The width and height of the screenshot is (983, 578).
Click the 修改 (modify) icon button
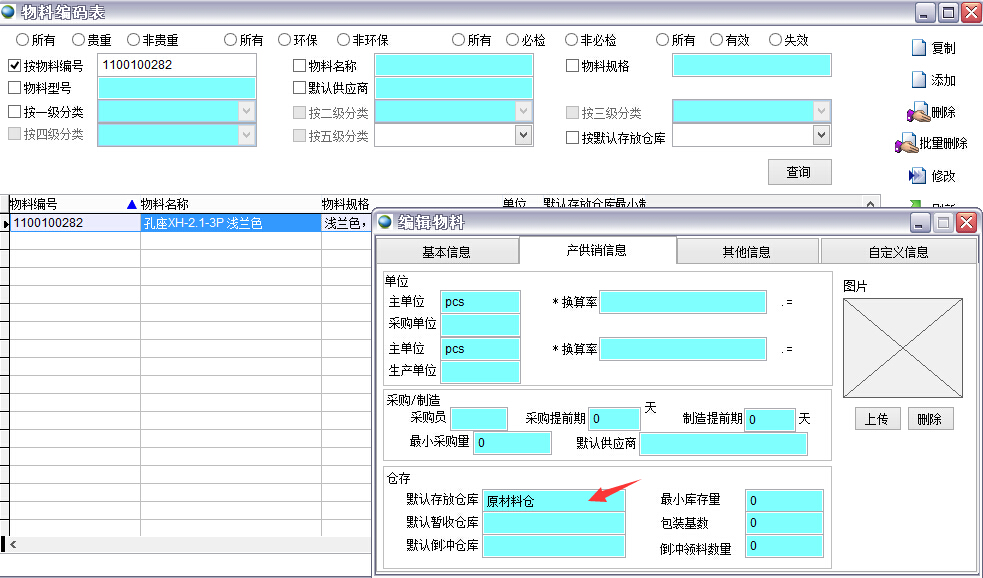tap(917, 176)
